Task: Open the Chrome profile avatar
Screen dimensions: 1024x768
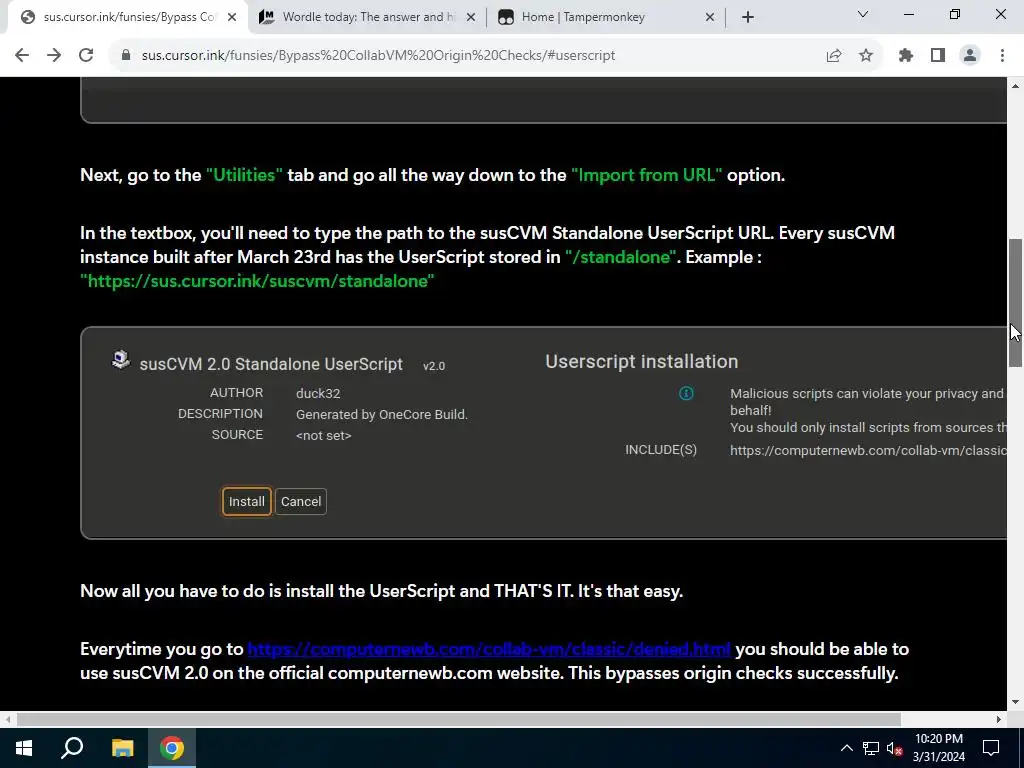Action: [x=970, y=56]
